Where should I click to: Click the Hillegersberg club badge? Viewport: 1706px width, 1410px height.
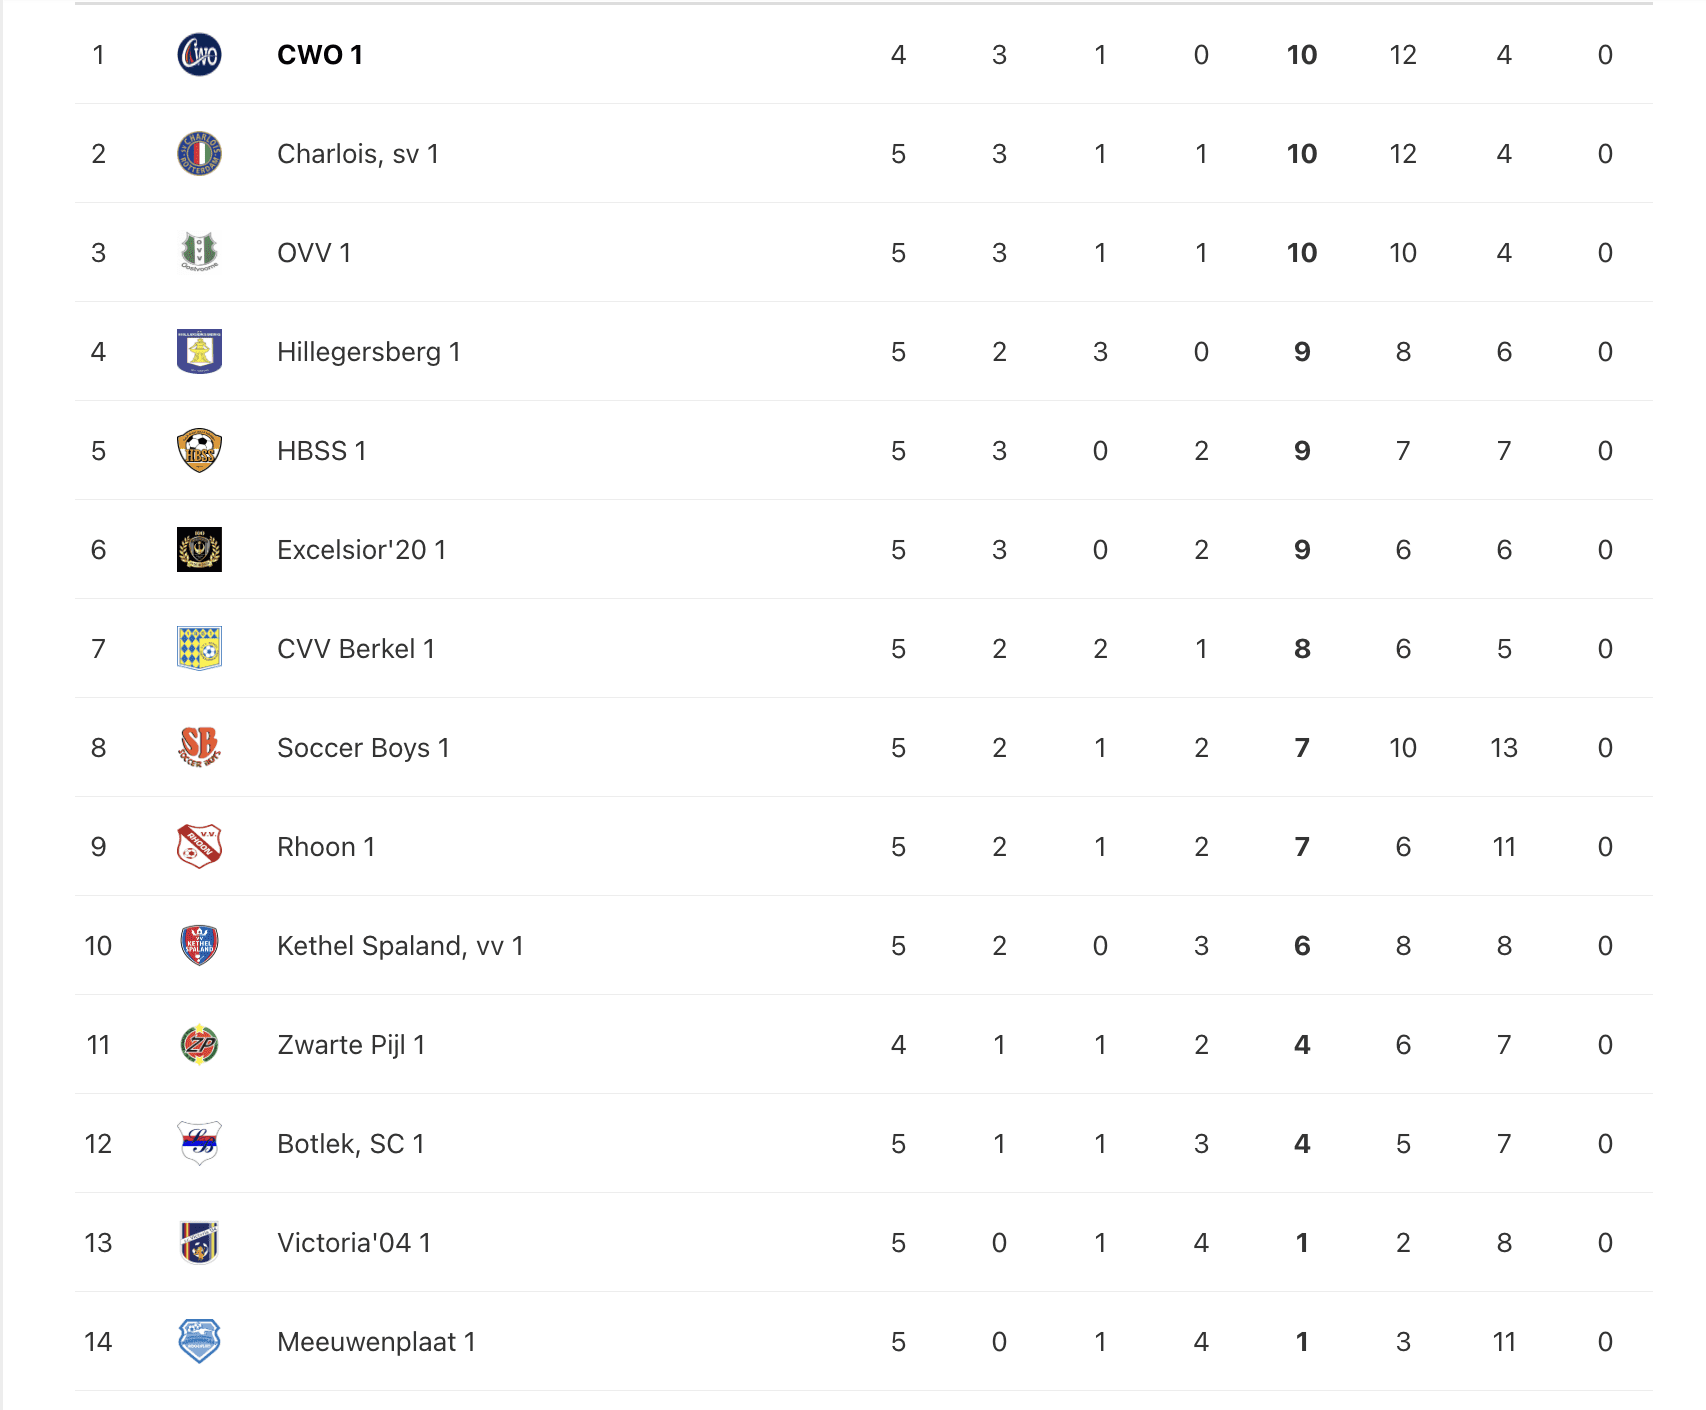(199, 352)
